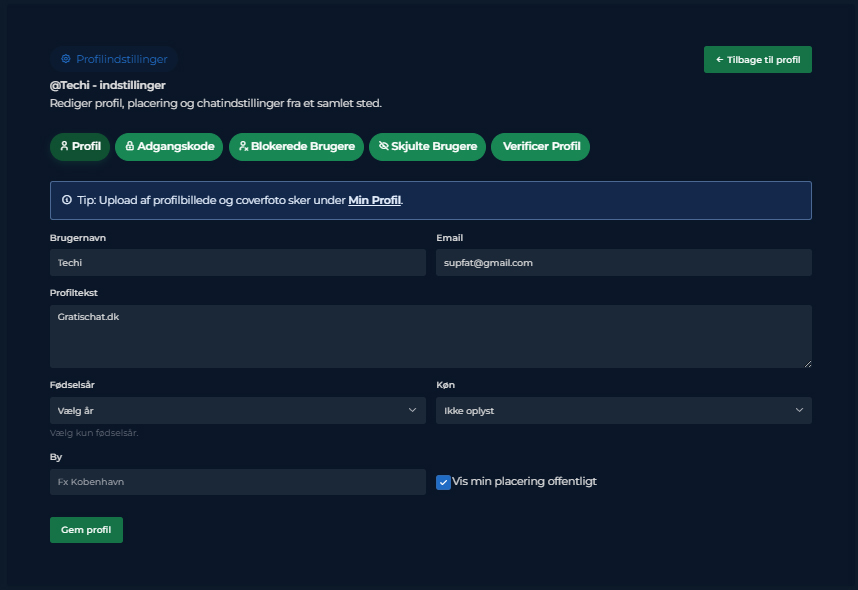Image resolution: width=858 pixels, height=590 pixels.
Task: Click the blocked-user icon on Blokerede Brugere
Action: [x=242, y=146]
